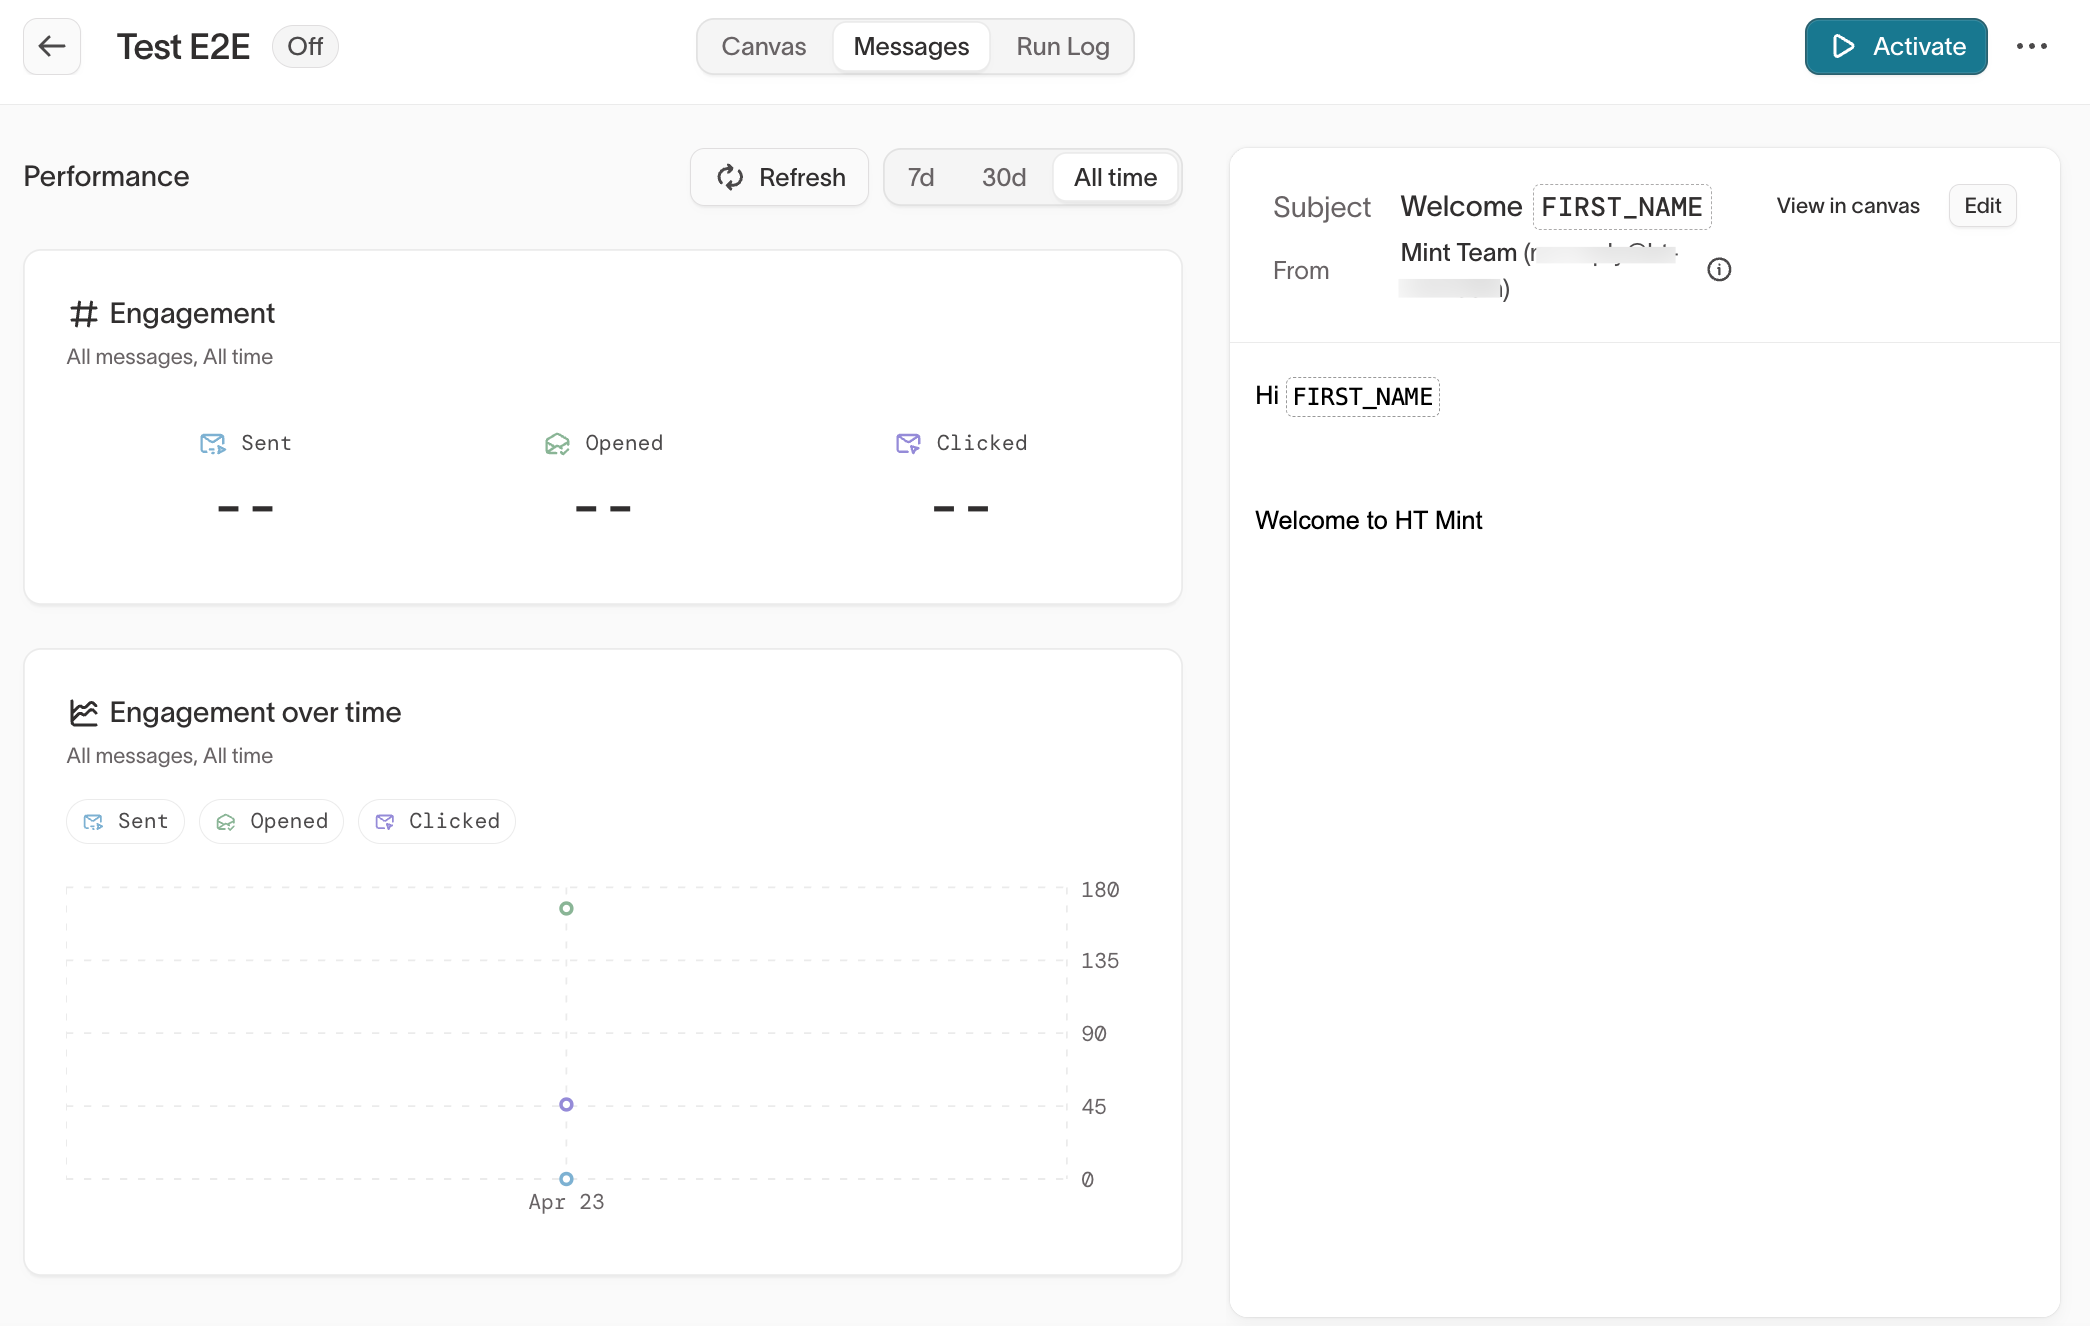The width and height of the screenshot is (2090, 1326).
Task: Switch to the Messages tab
Action: point(911,46)
